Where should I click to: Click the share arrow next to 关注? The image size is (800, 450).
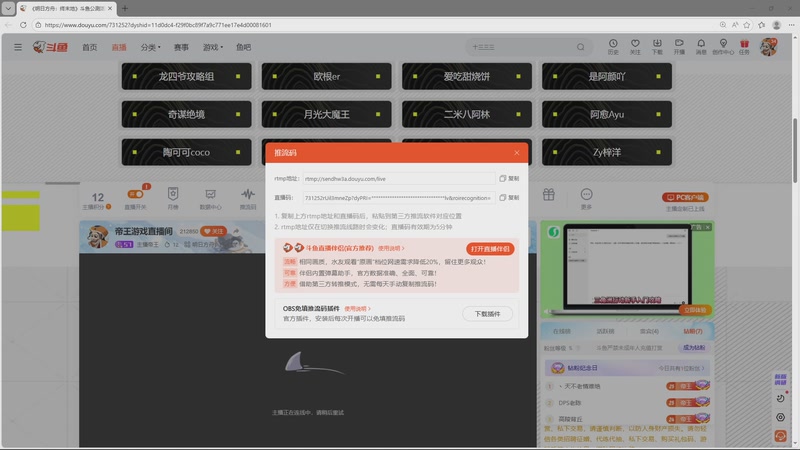point(236,231)
